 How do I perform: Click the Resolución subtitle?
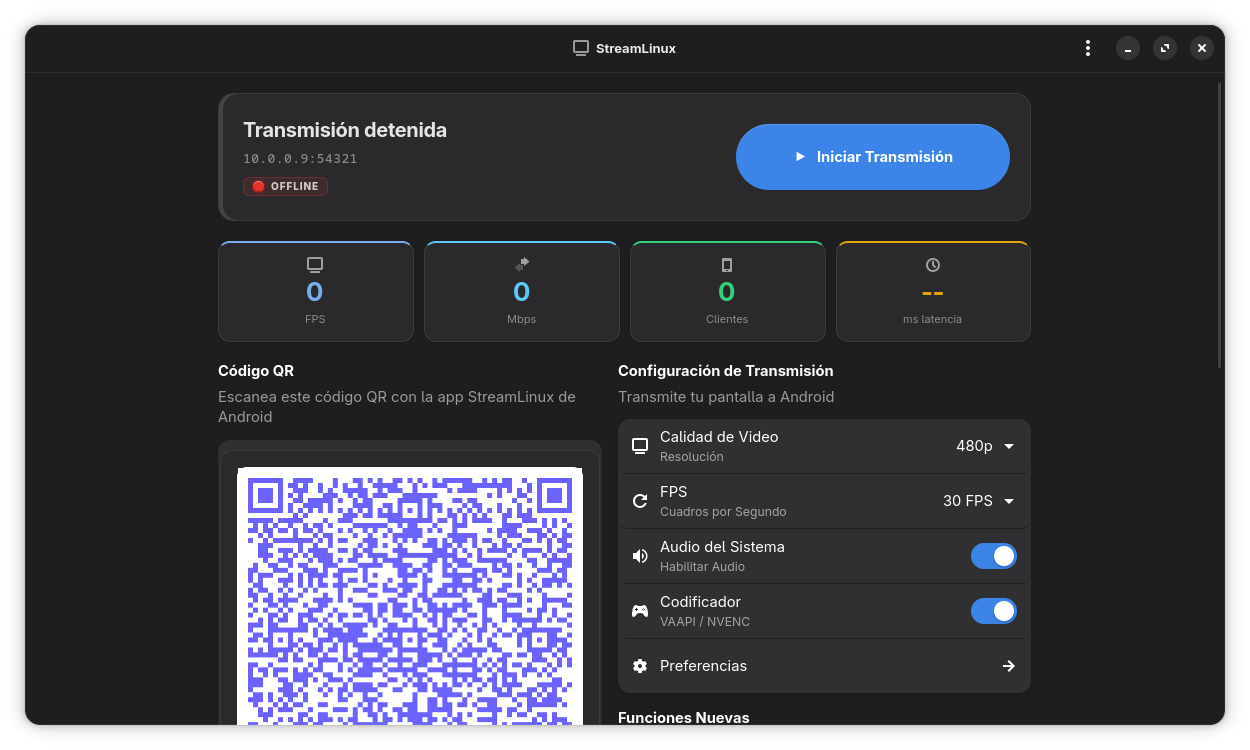point(691,457)
